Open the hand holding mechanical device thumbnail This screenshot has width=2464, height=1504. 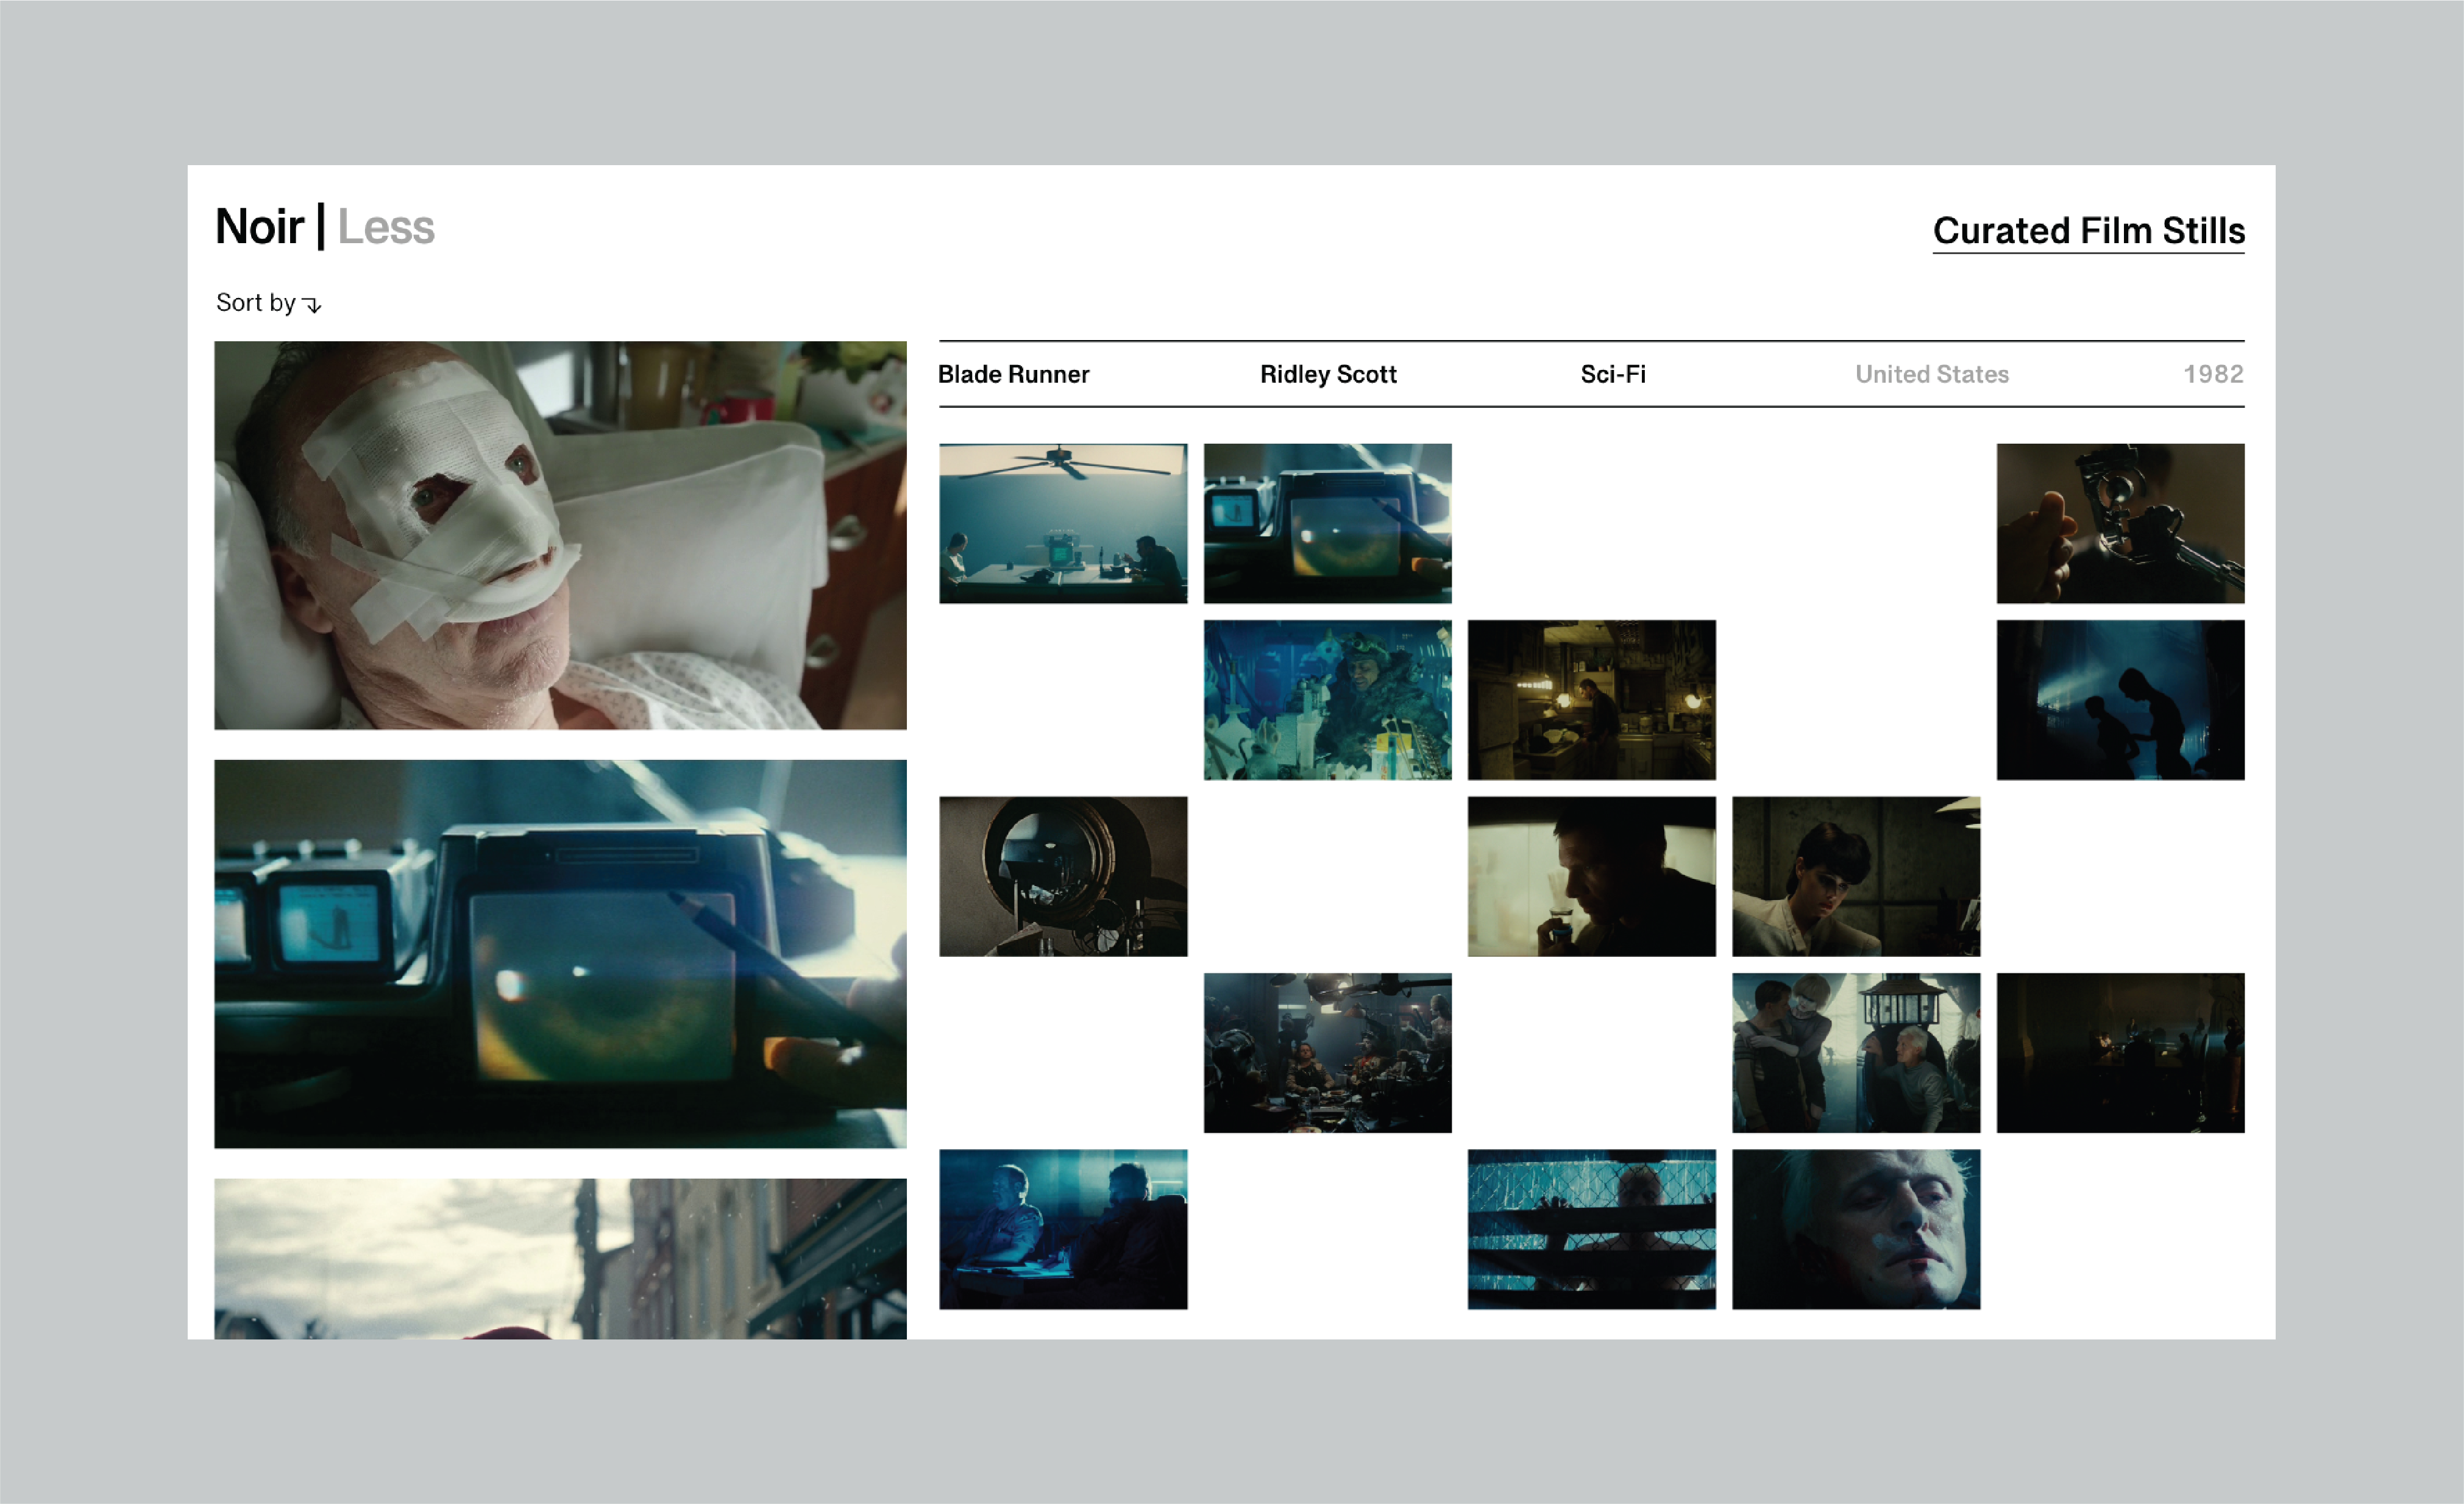pos(2120,523)
